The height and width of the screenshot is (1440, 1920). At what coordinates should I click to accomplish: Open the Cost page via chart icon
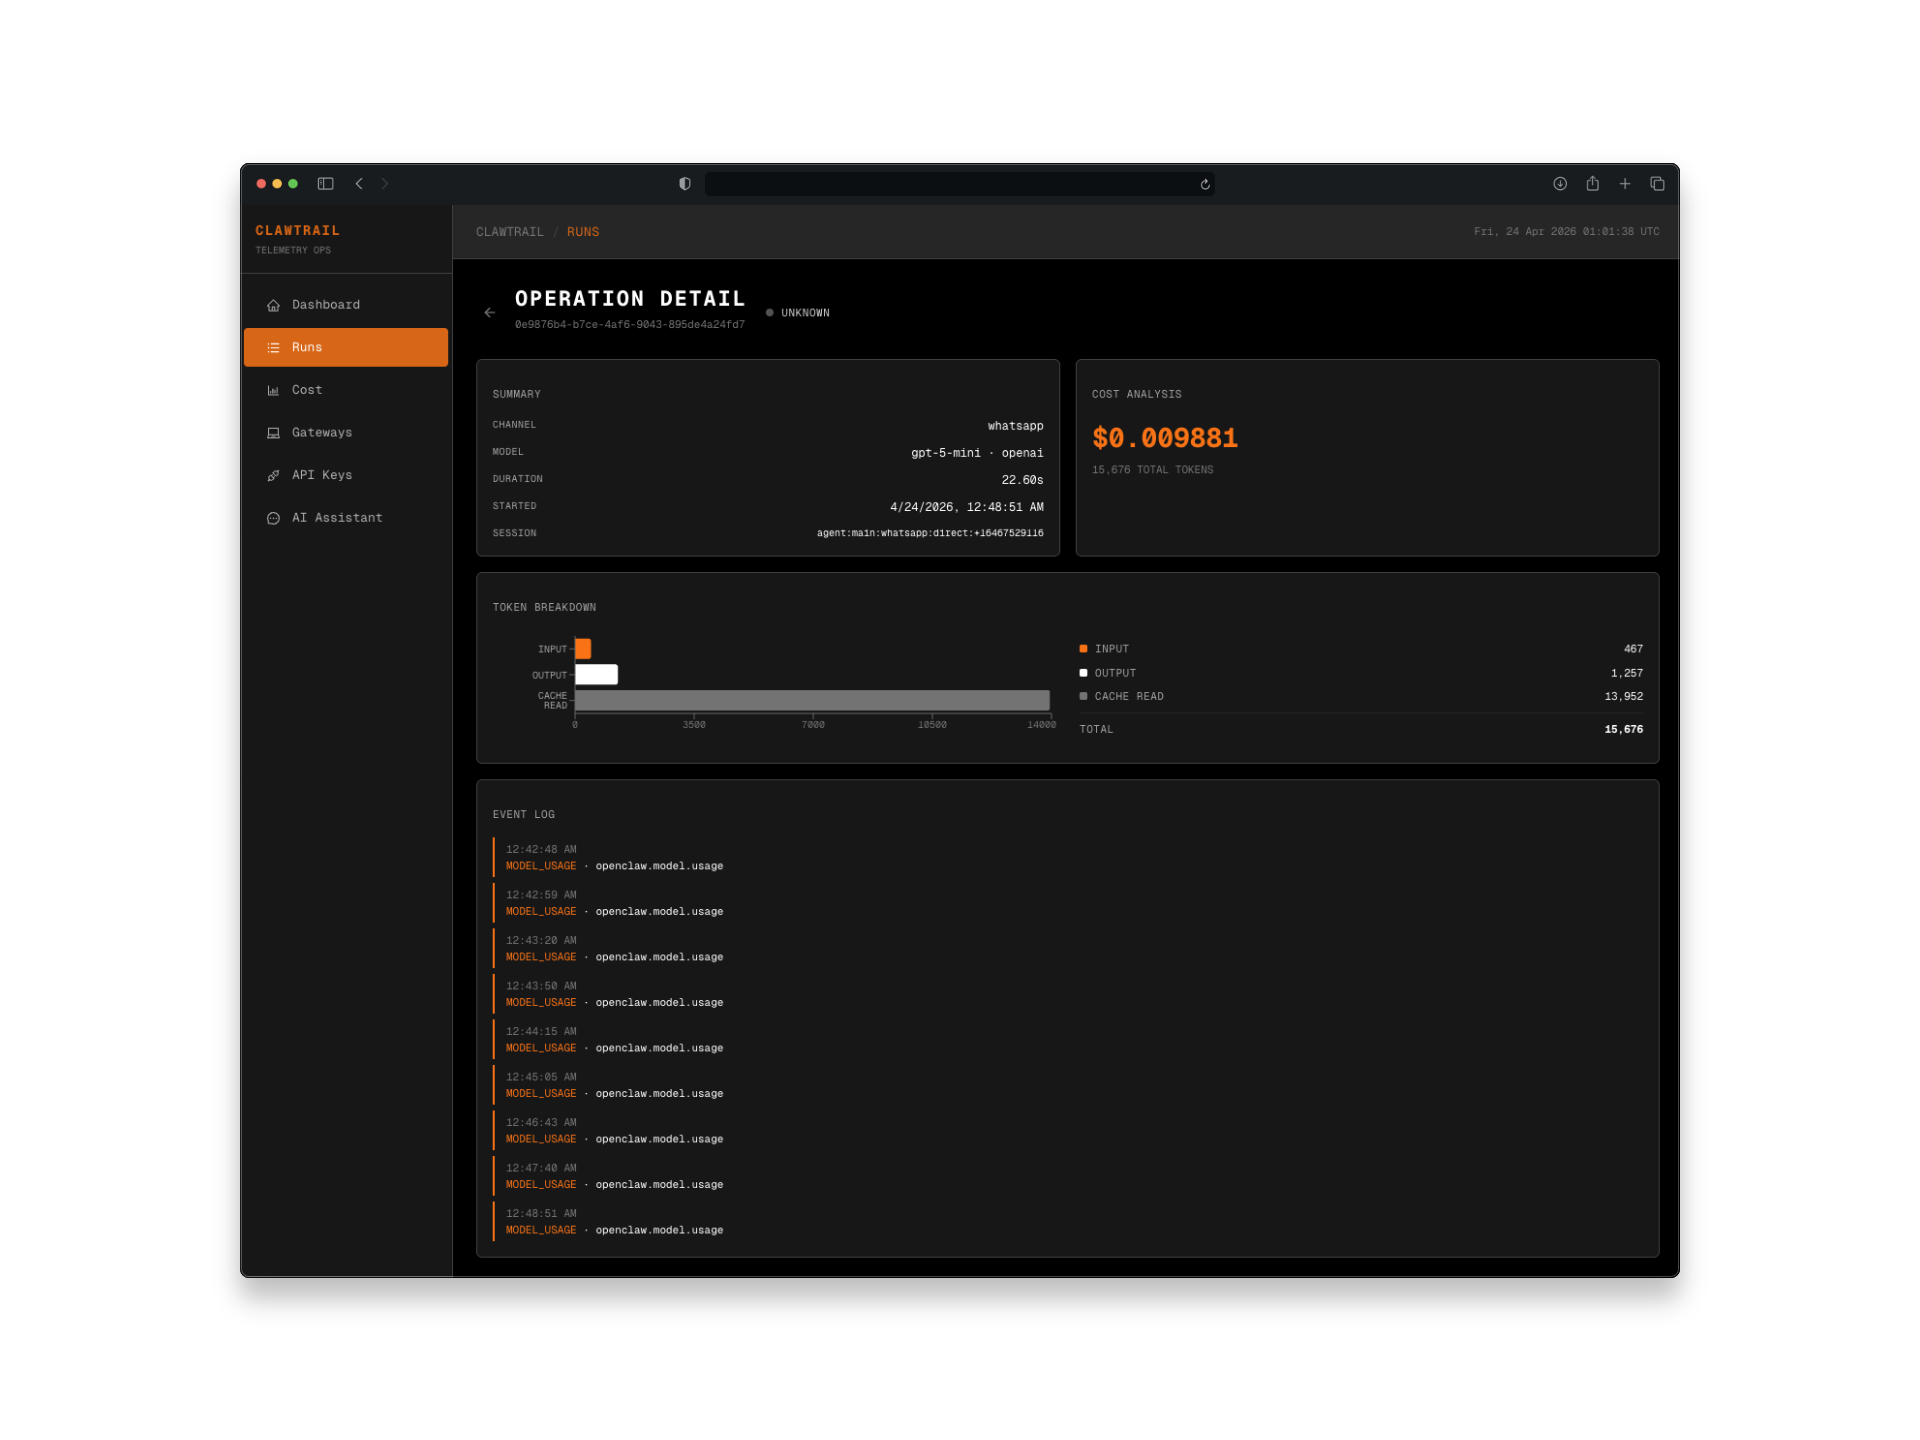273,390
